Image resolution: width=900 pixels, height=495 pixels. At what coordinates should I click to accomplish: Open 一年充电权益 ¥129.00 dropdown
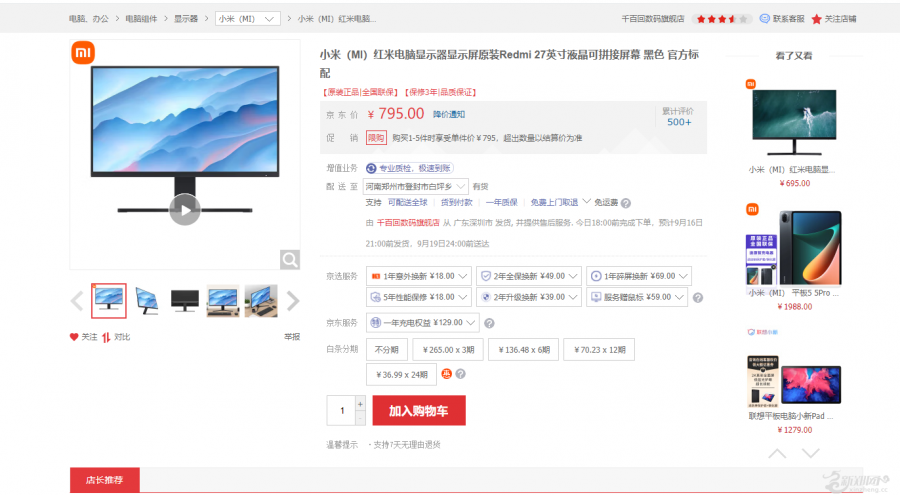pos(422,323)
